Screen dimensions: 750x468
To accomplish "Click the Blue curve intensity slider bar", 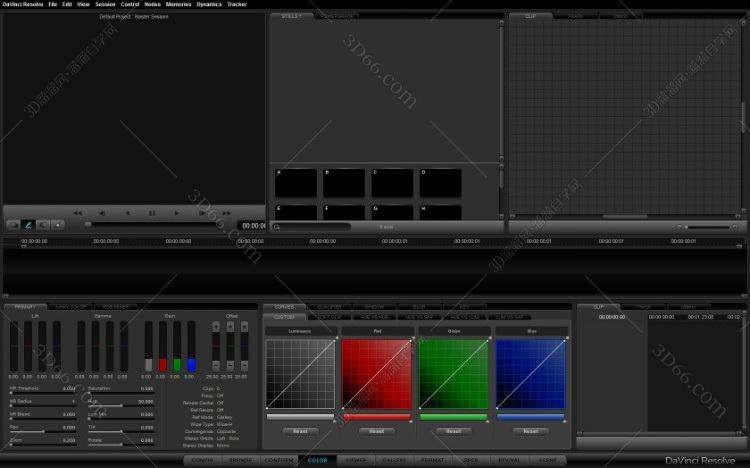I will (x=530, y=417).
